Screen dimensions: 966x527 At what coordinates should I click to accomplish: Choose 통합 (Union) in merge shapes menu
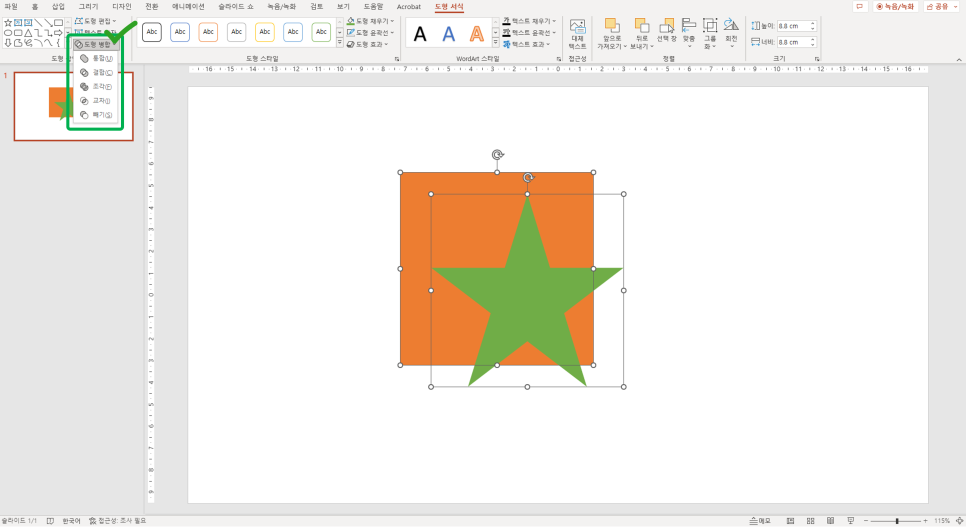tap(96, 59)
